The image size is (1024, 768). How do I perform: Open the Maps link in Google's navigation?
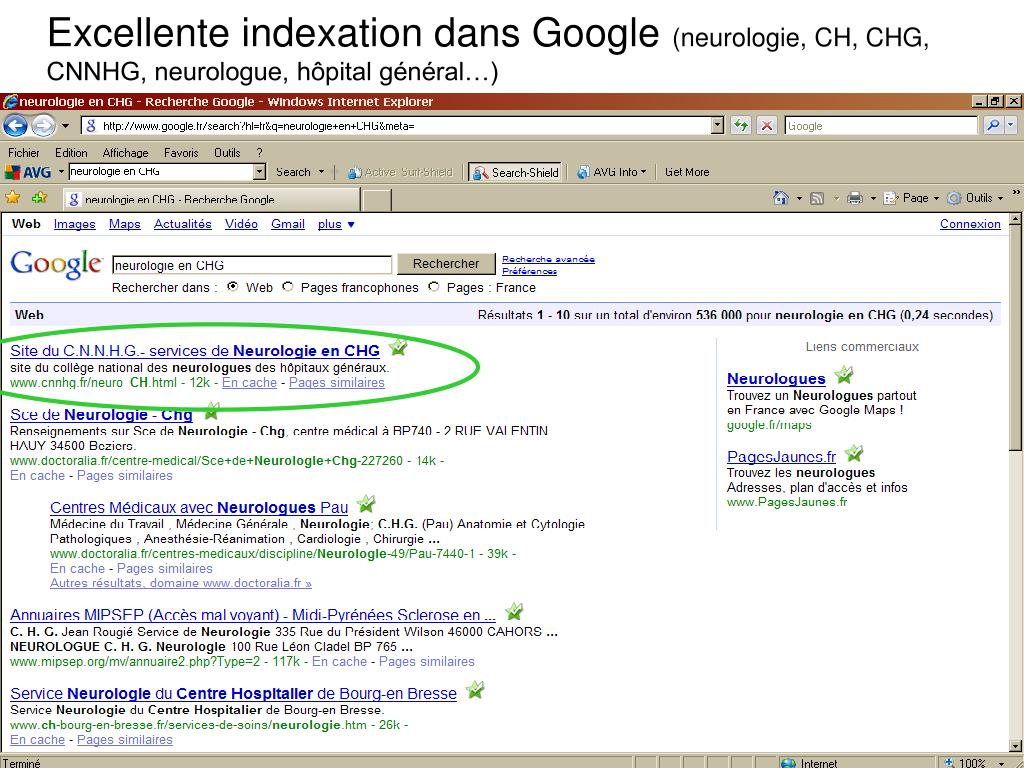click(125, 224)
